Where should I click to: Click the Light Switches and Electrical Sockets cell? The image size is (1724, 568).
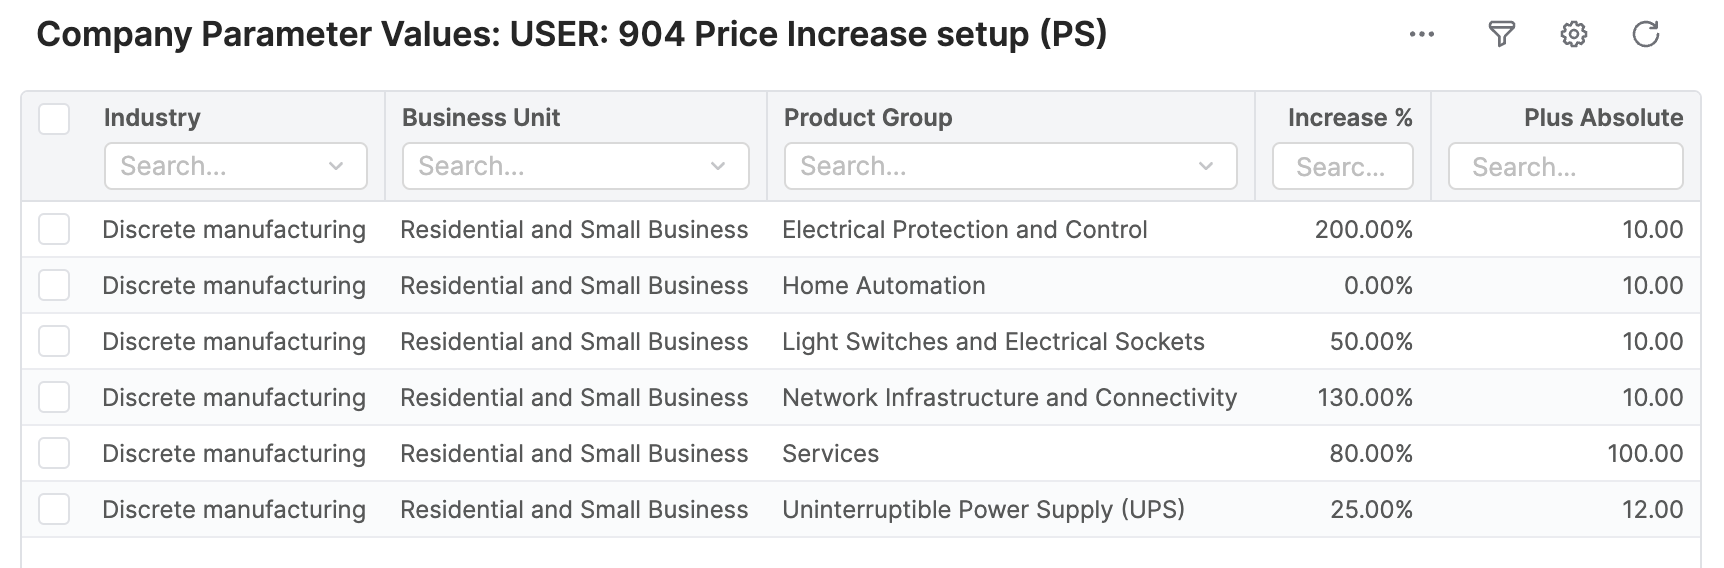[x=993, y=342]
